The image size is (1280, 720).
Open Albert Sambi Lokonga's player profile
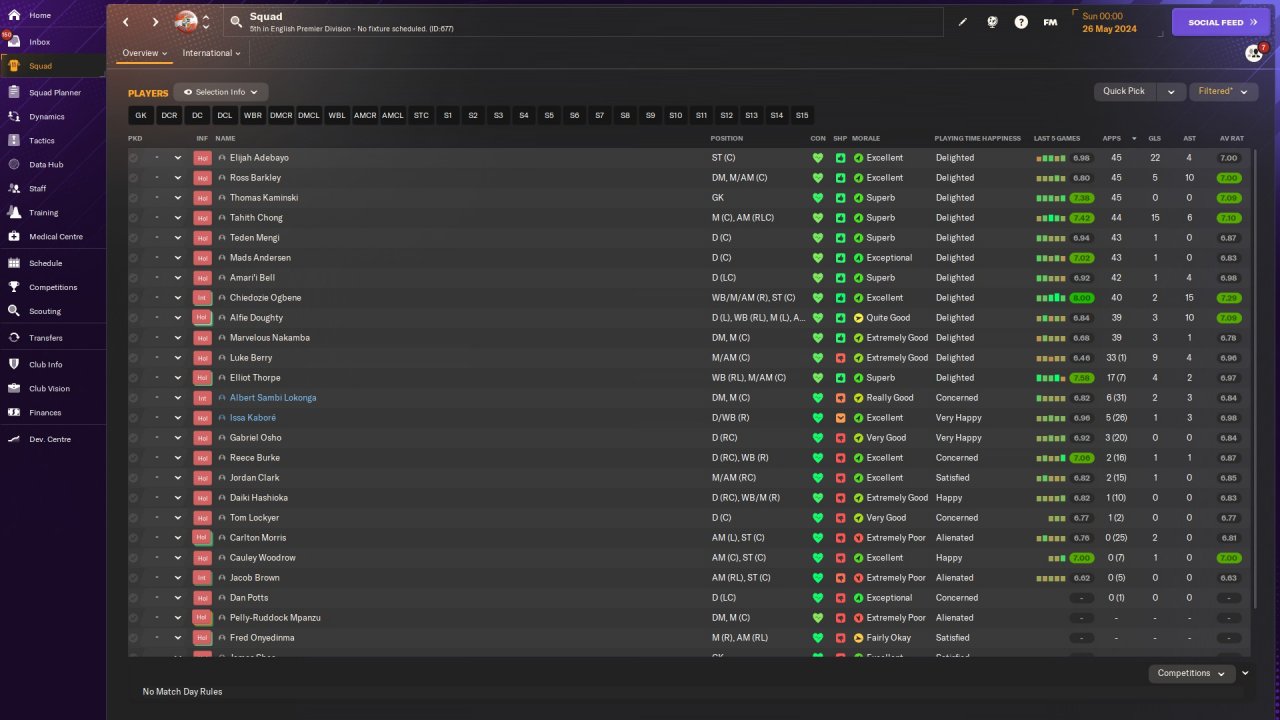[273, 398]
